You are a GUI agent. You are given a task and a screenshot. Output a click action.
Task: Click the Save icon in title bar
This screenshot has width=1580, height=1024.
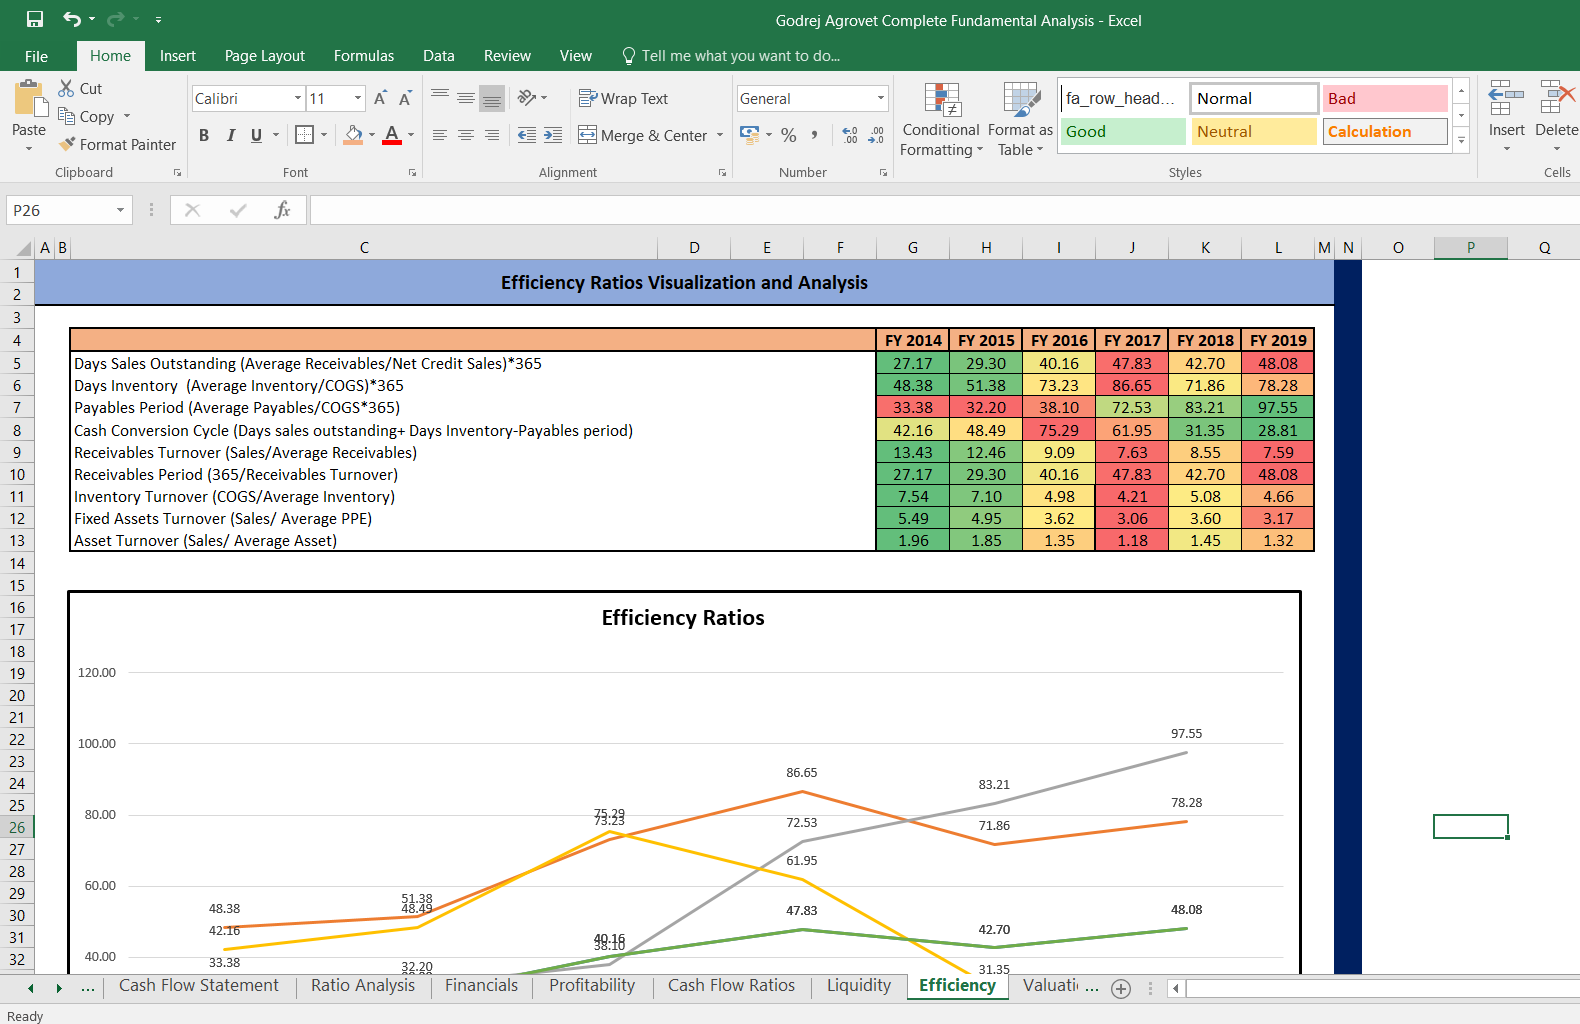pyautogui.click(x=35, y=19)
